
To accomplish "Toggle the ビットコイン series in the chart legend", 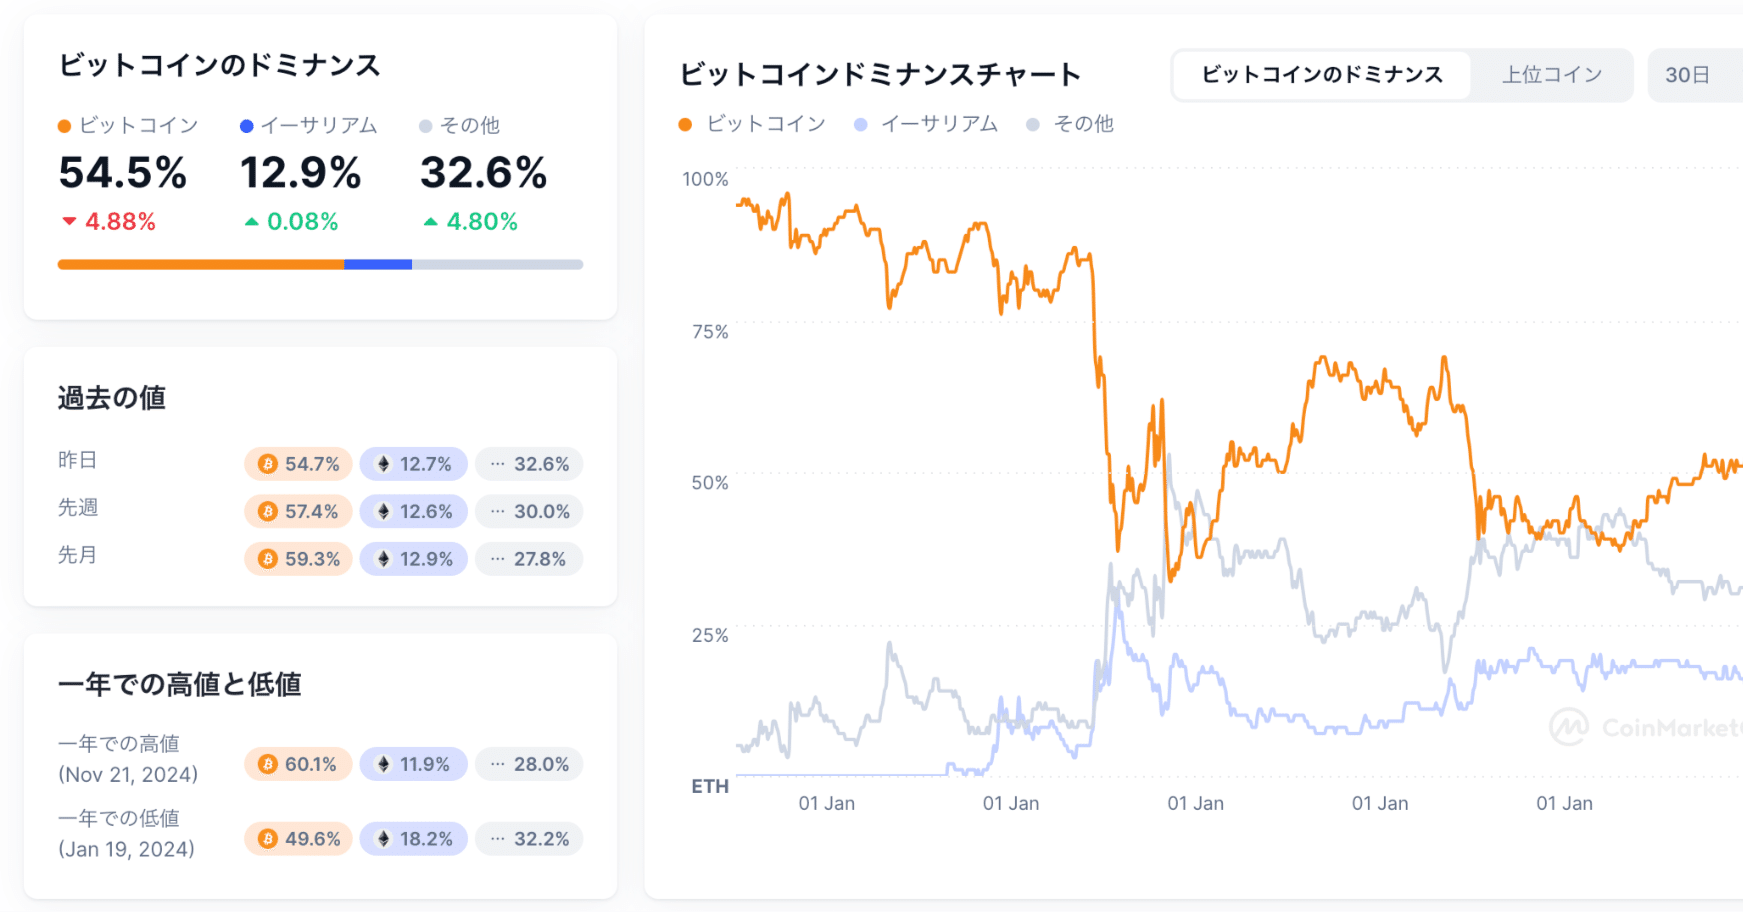I will 752,124.
